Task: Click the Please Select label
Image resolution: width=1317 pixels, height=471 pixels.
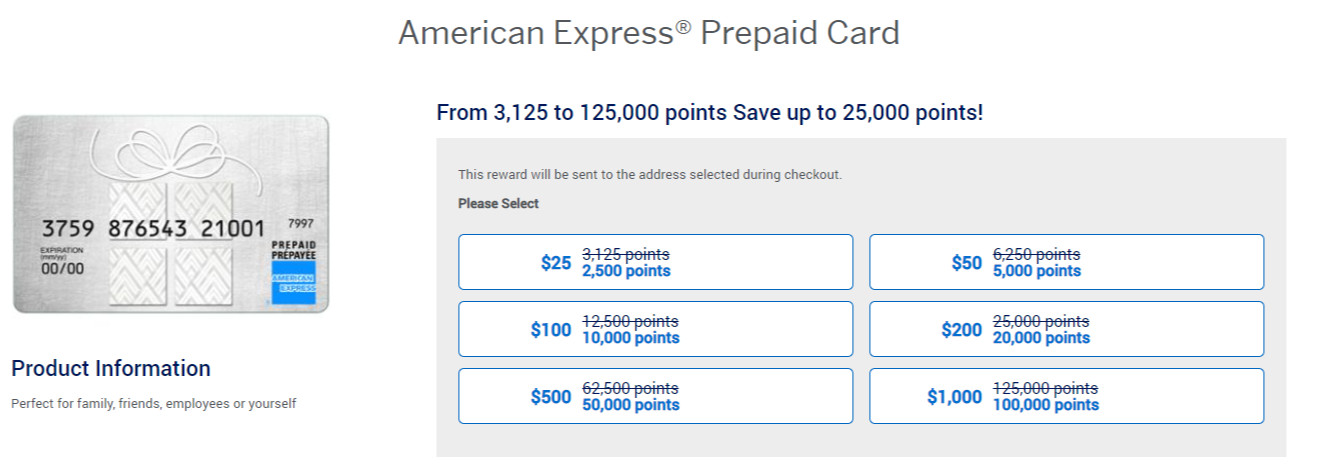Action: pos(498,204)
